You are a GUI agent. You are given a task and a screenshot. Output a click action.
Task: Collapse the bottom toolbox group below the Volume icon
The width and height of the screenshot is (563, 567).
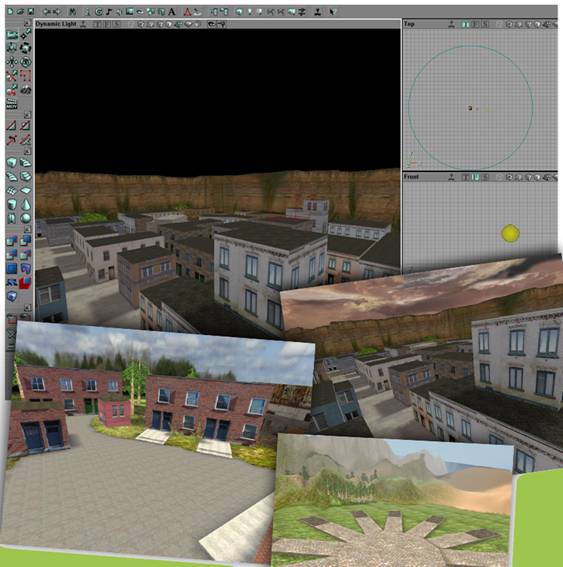coord(27,308)
